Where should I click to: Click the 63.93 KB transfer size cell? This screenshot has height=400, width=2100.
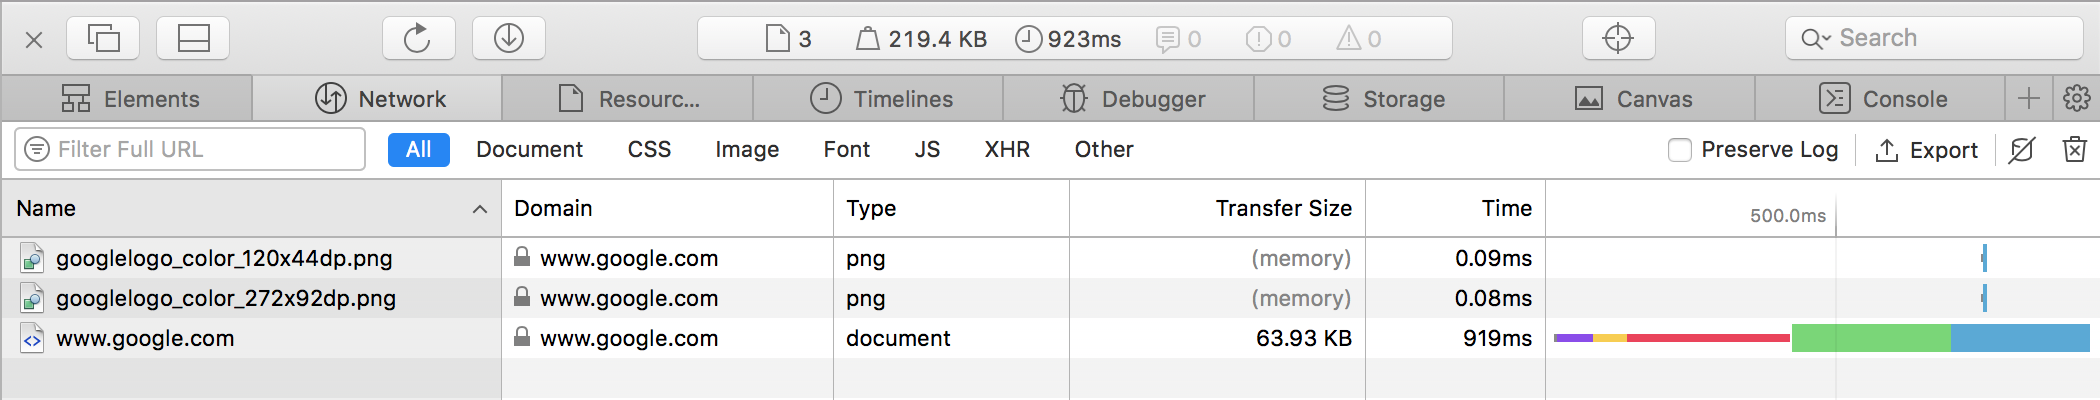(x=1304, y=338)
